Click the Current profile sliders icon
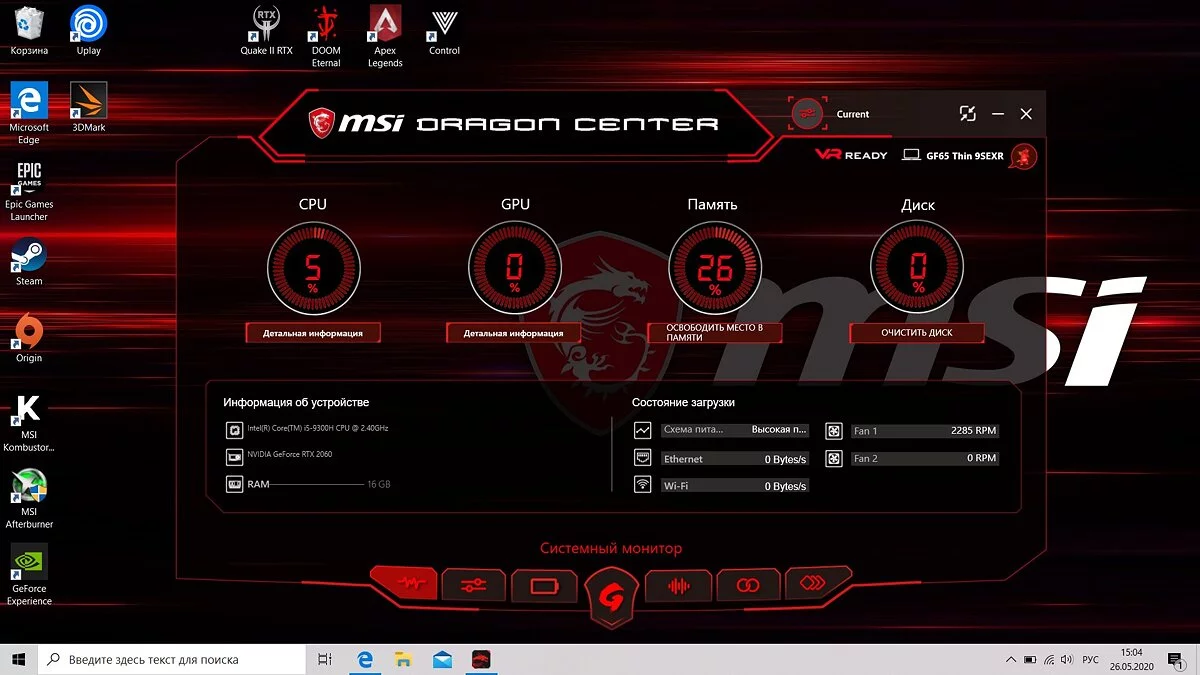Viewport: 1200px width, 675px height. pos(807,114)
